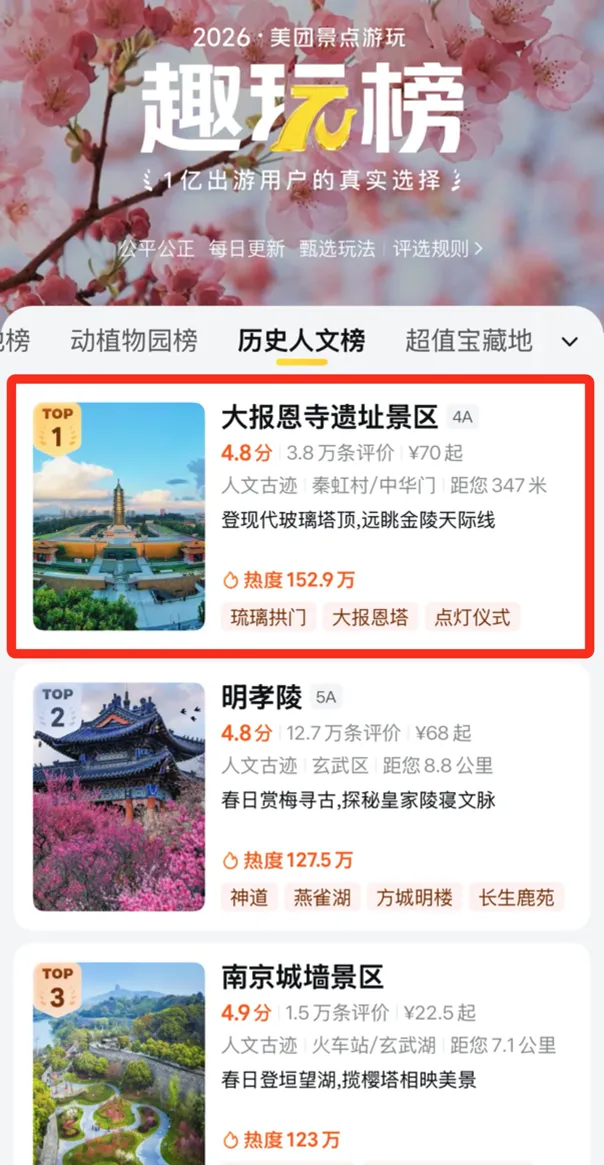
Task: Open the TOP 3 南京城墙 thumbnail
Action: pos(119,1064)
